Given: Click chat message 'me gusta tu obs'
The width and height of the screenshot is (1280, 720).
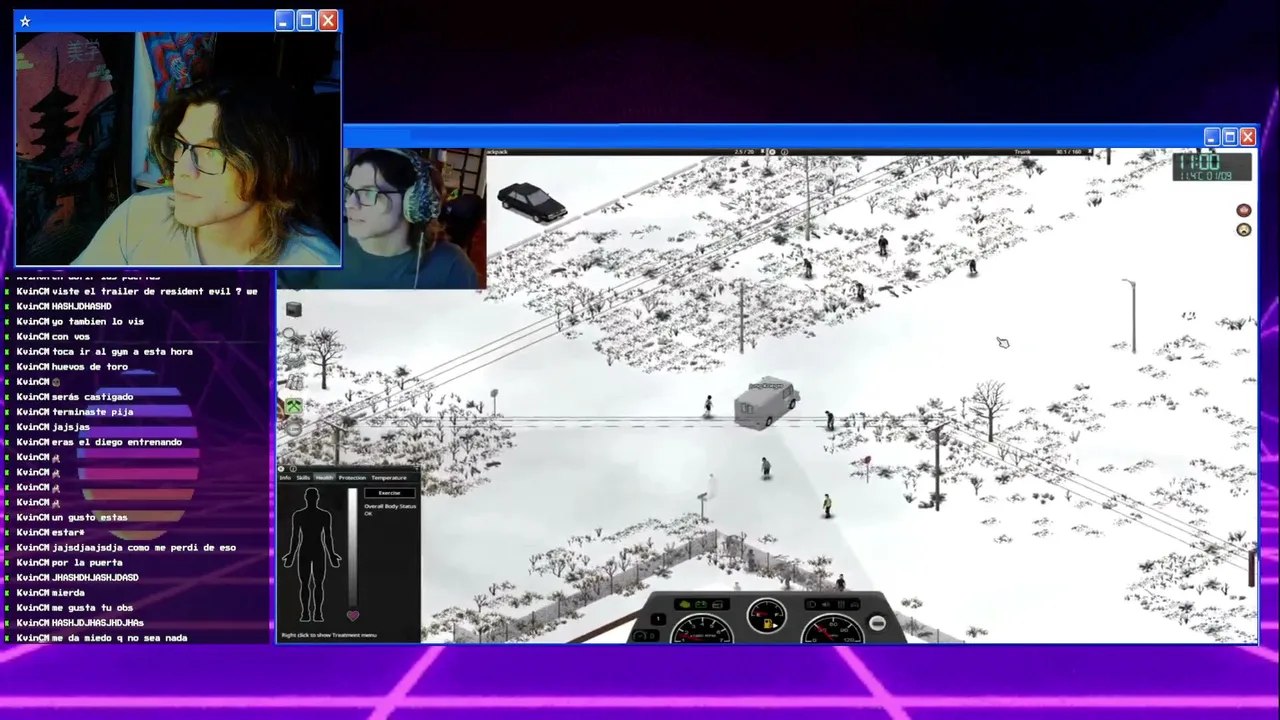Looking at the screenshot, I should (92, 608).
